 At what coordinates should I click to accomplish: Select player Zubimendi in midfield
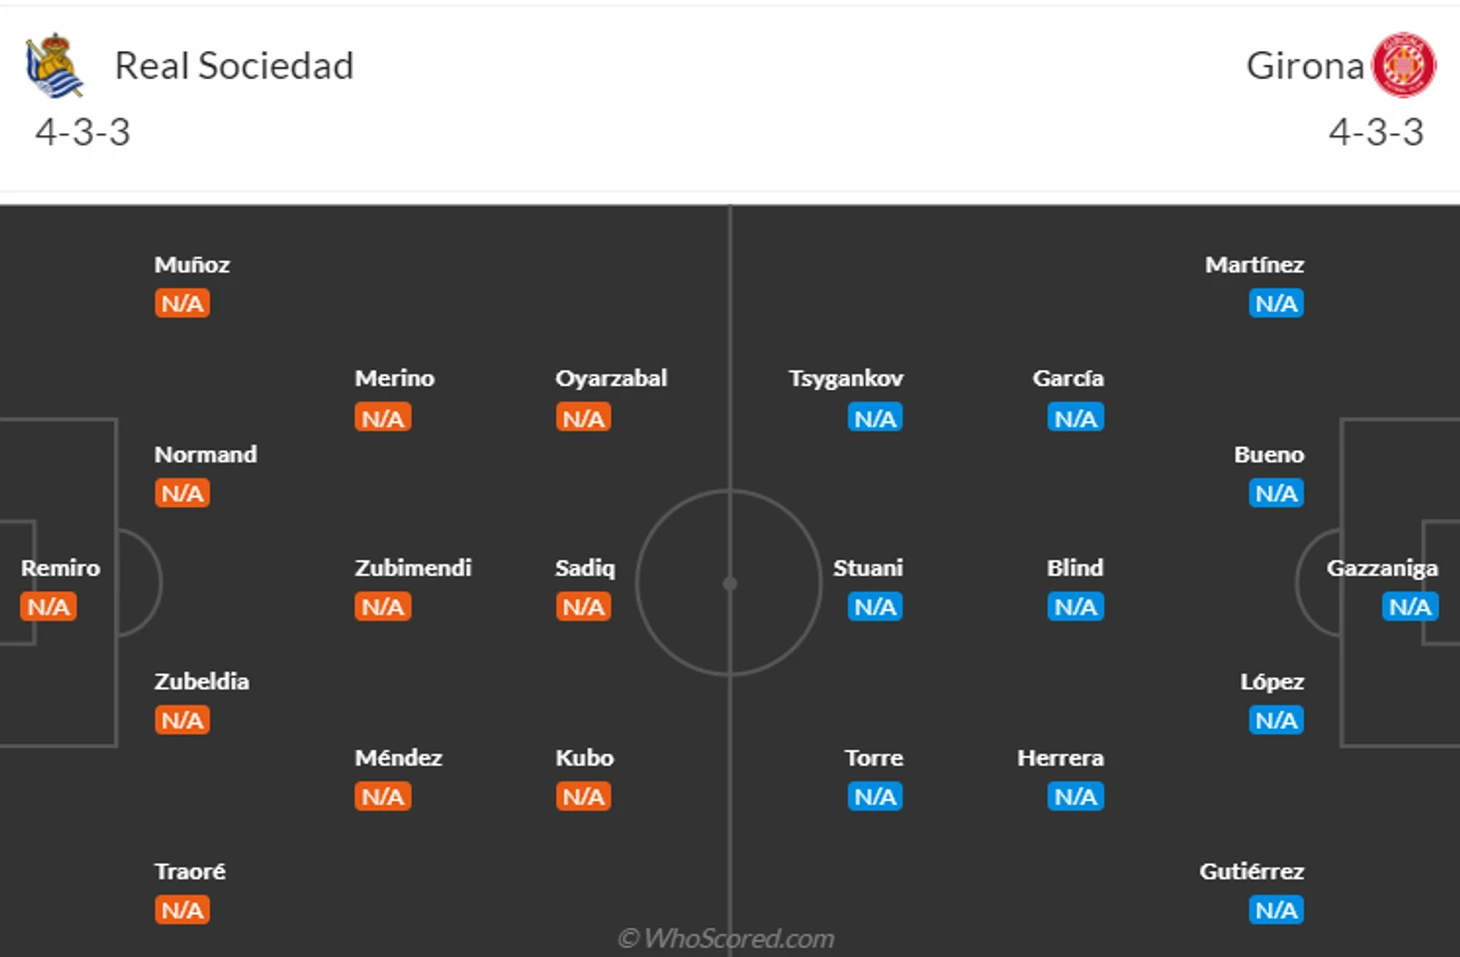point(413,568)
